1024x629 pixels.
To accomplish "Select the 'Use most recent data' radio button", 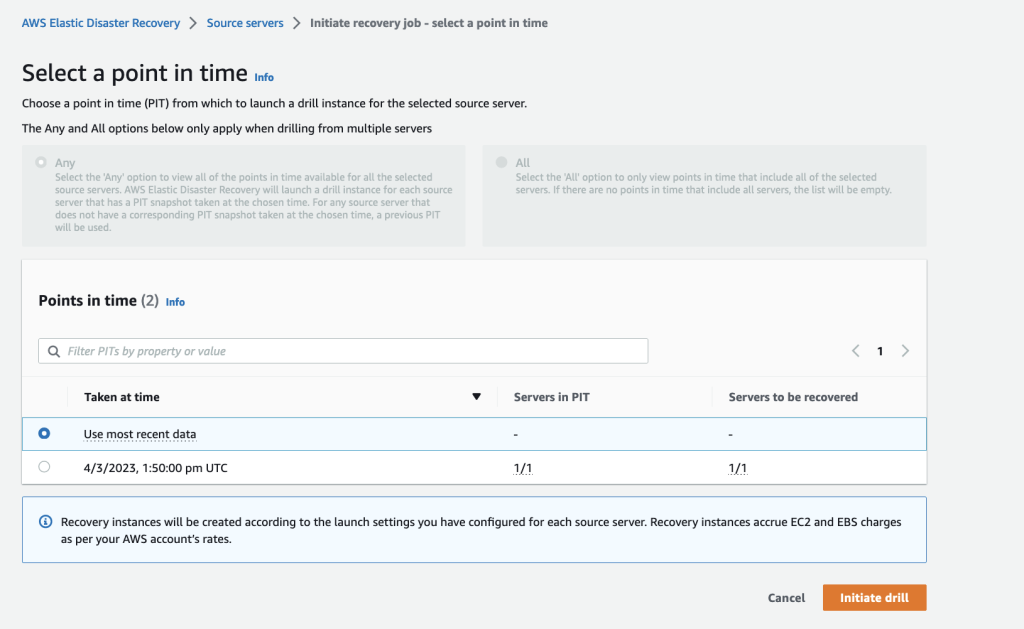I will point(42,433).
